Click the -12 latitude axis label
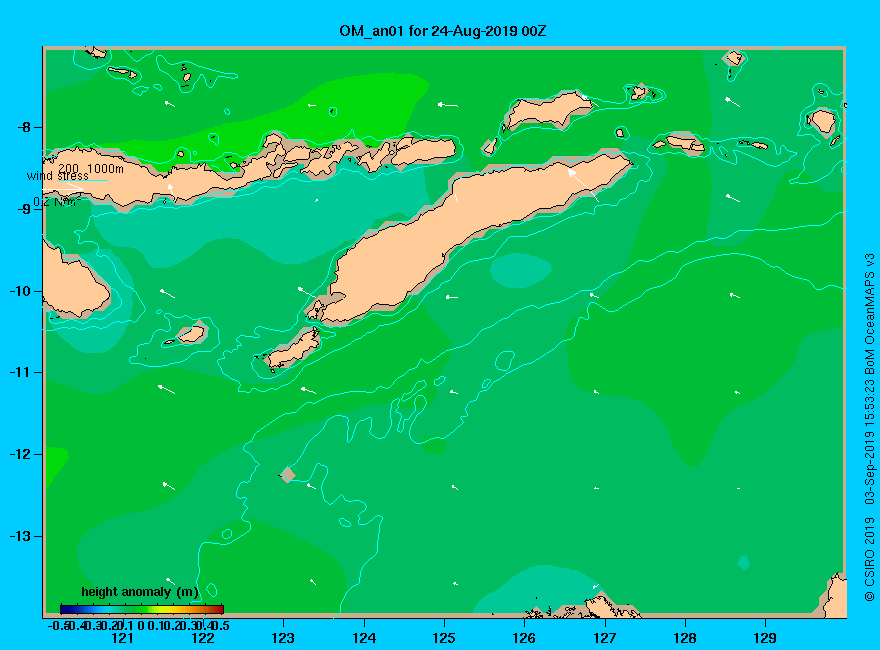880x650 pixels. point(21,454)
